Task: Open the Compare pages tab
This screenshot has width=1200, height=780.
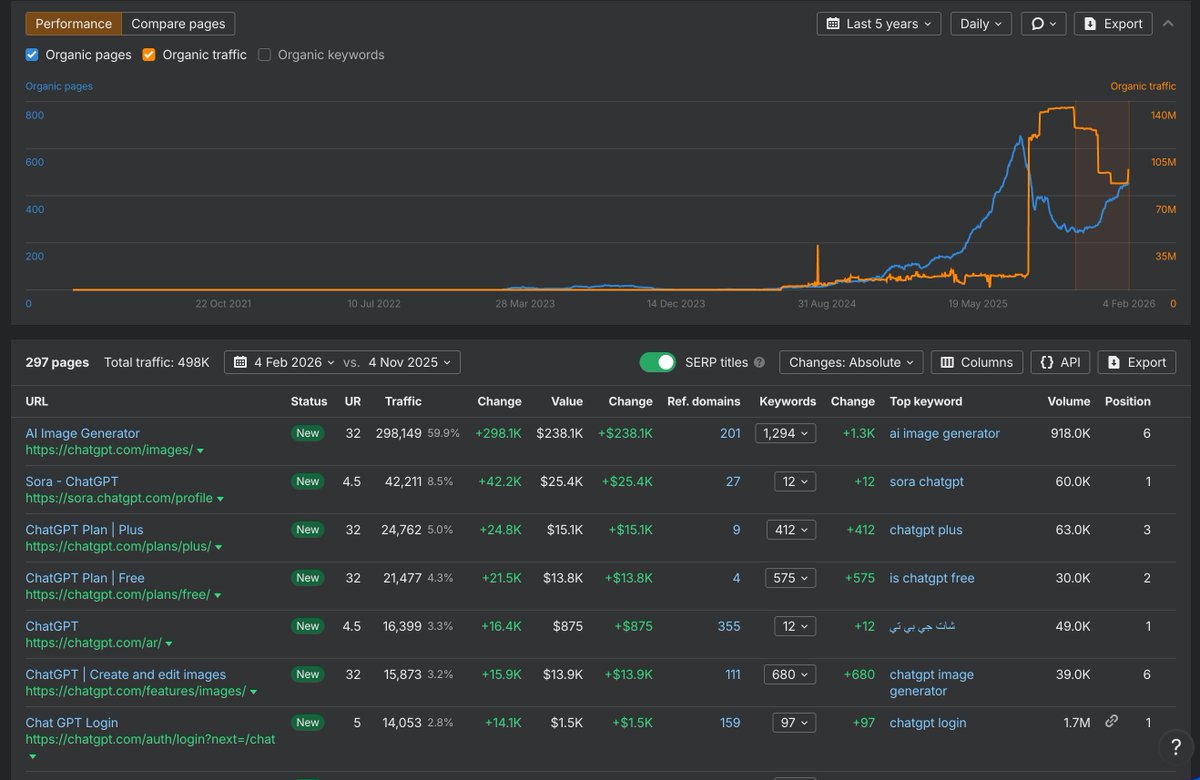Action: 178,23
